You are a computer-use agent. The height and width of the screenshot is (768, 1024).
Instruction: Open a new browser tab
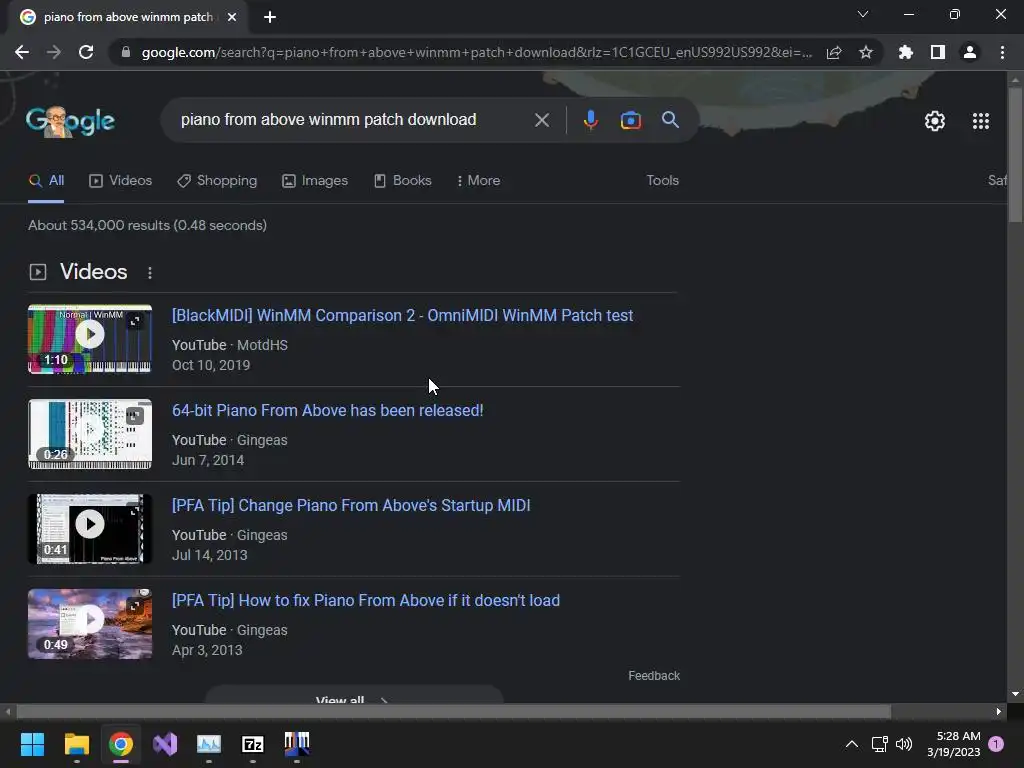[270, 17]
